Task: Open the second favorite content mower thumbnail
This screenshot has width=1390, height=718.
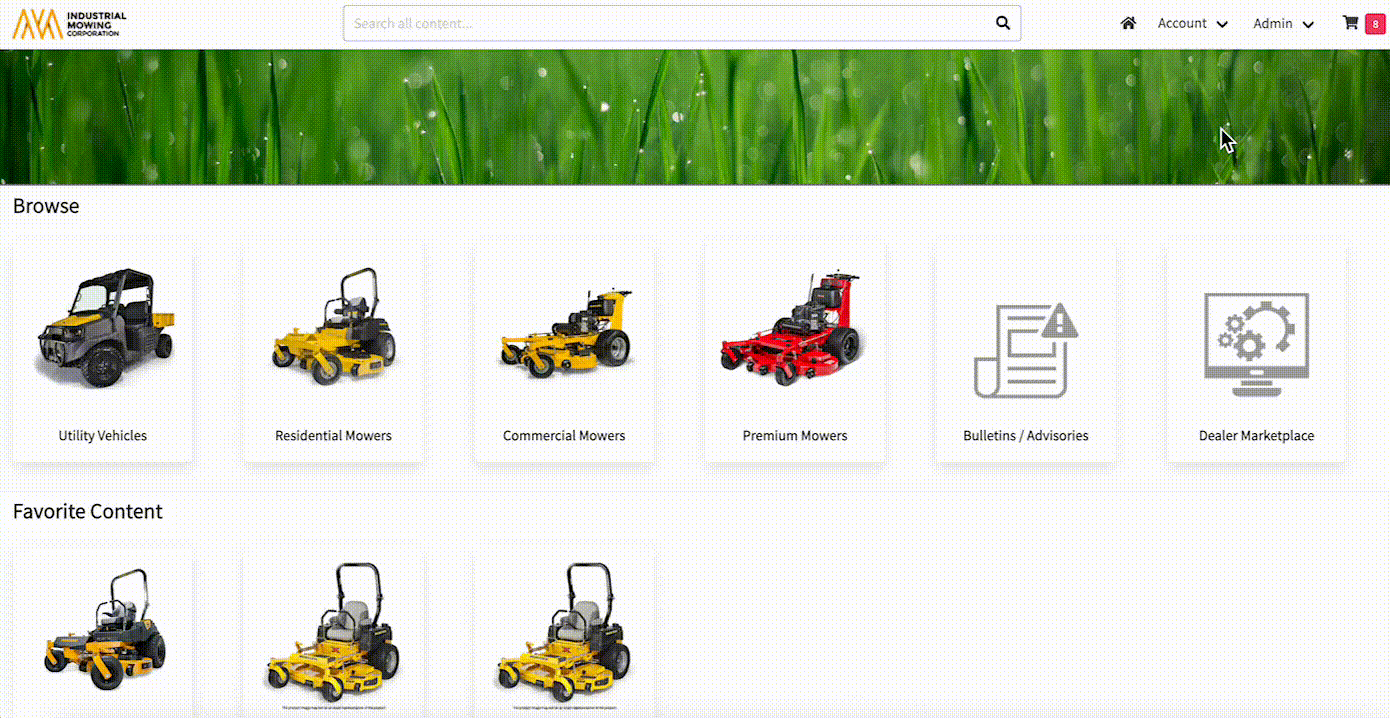Action: point(333,630)
